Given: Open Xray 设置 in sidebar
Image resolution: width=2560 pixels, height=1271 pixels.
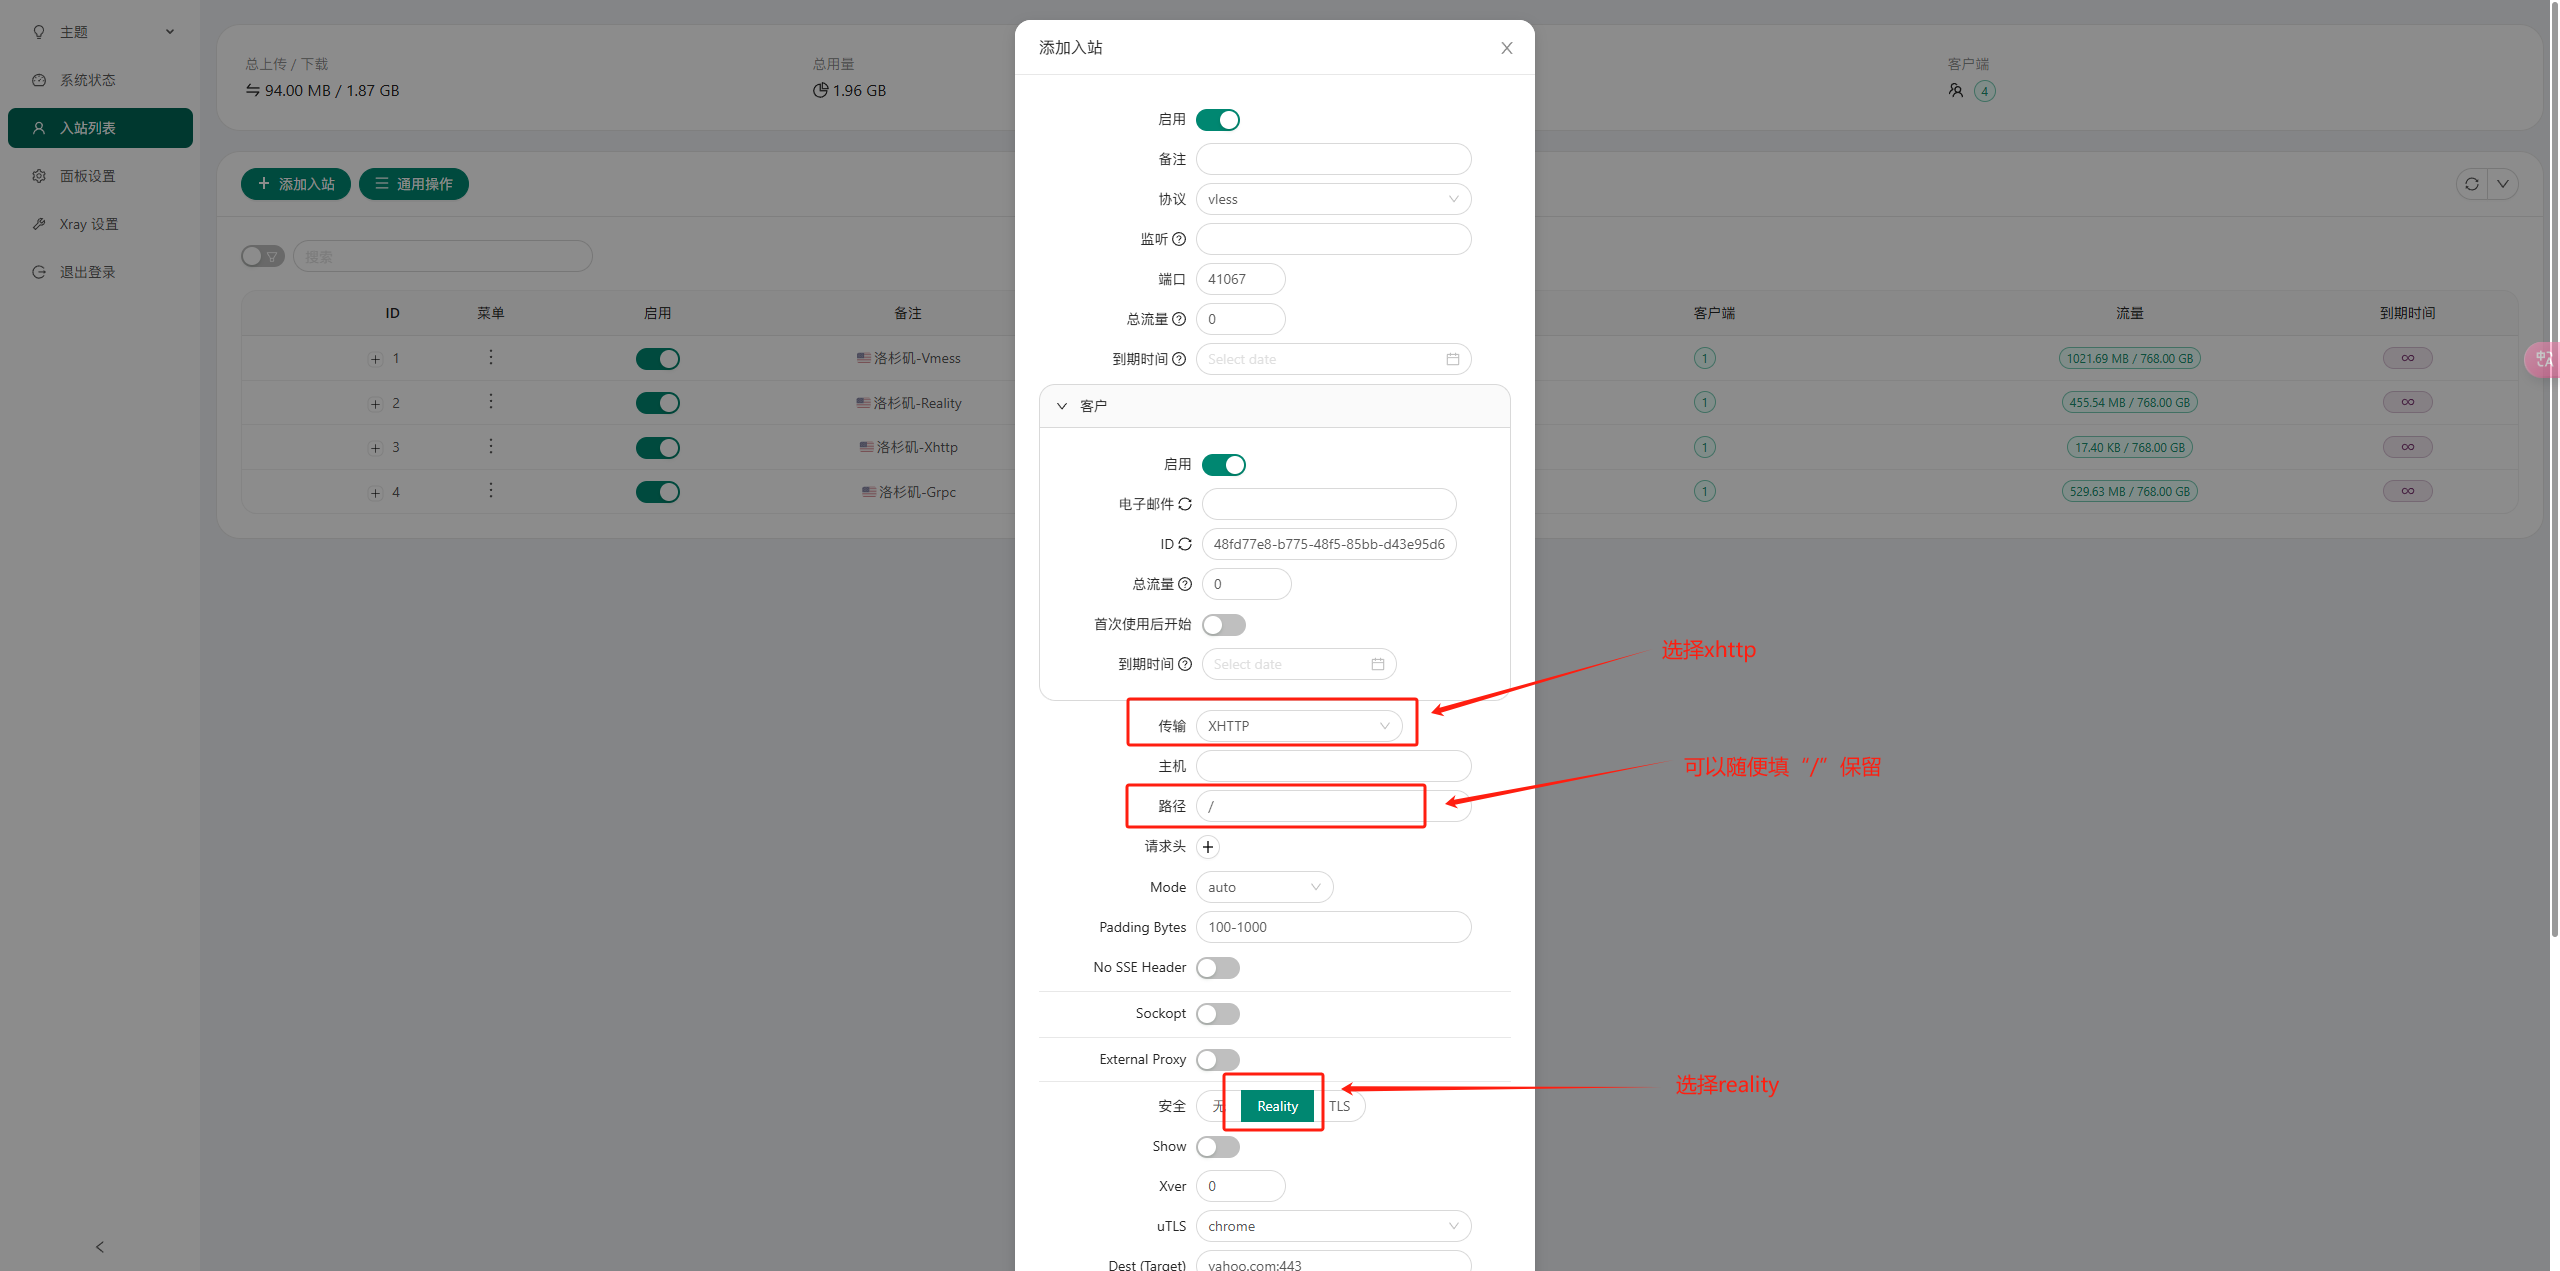Looking at the screenshot, I should (88, 224).
